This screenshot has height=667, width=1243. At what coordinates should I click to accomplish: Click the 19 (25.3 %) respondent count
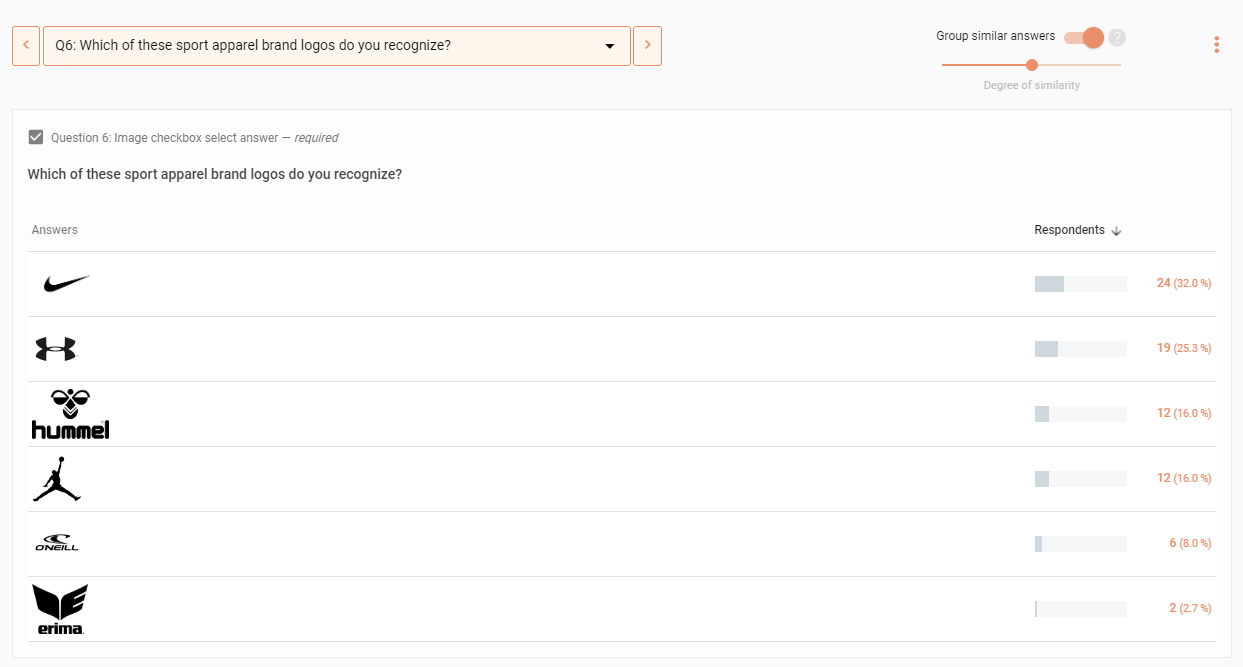(1184, 348)
